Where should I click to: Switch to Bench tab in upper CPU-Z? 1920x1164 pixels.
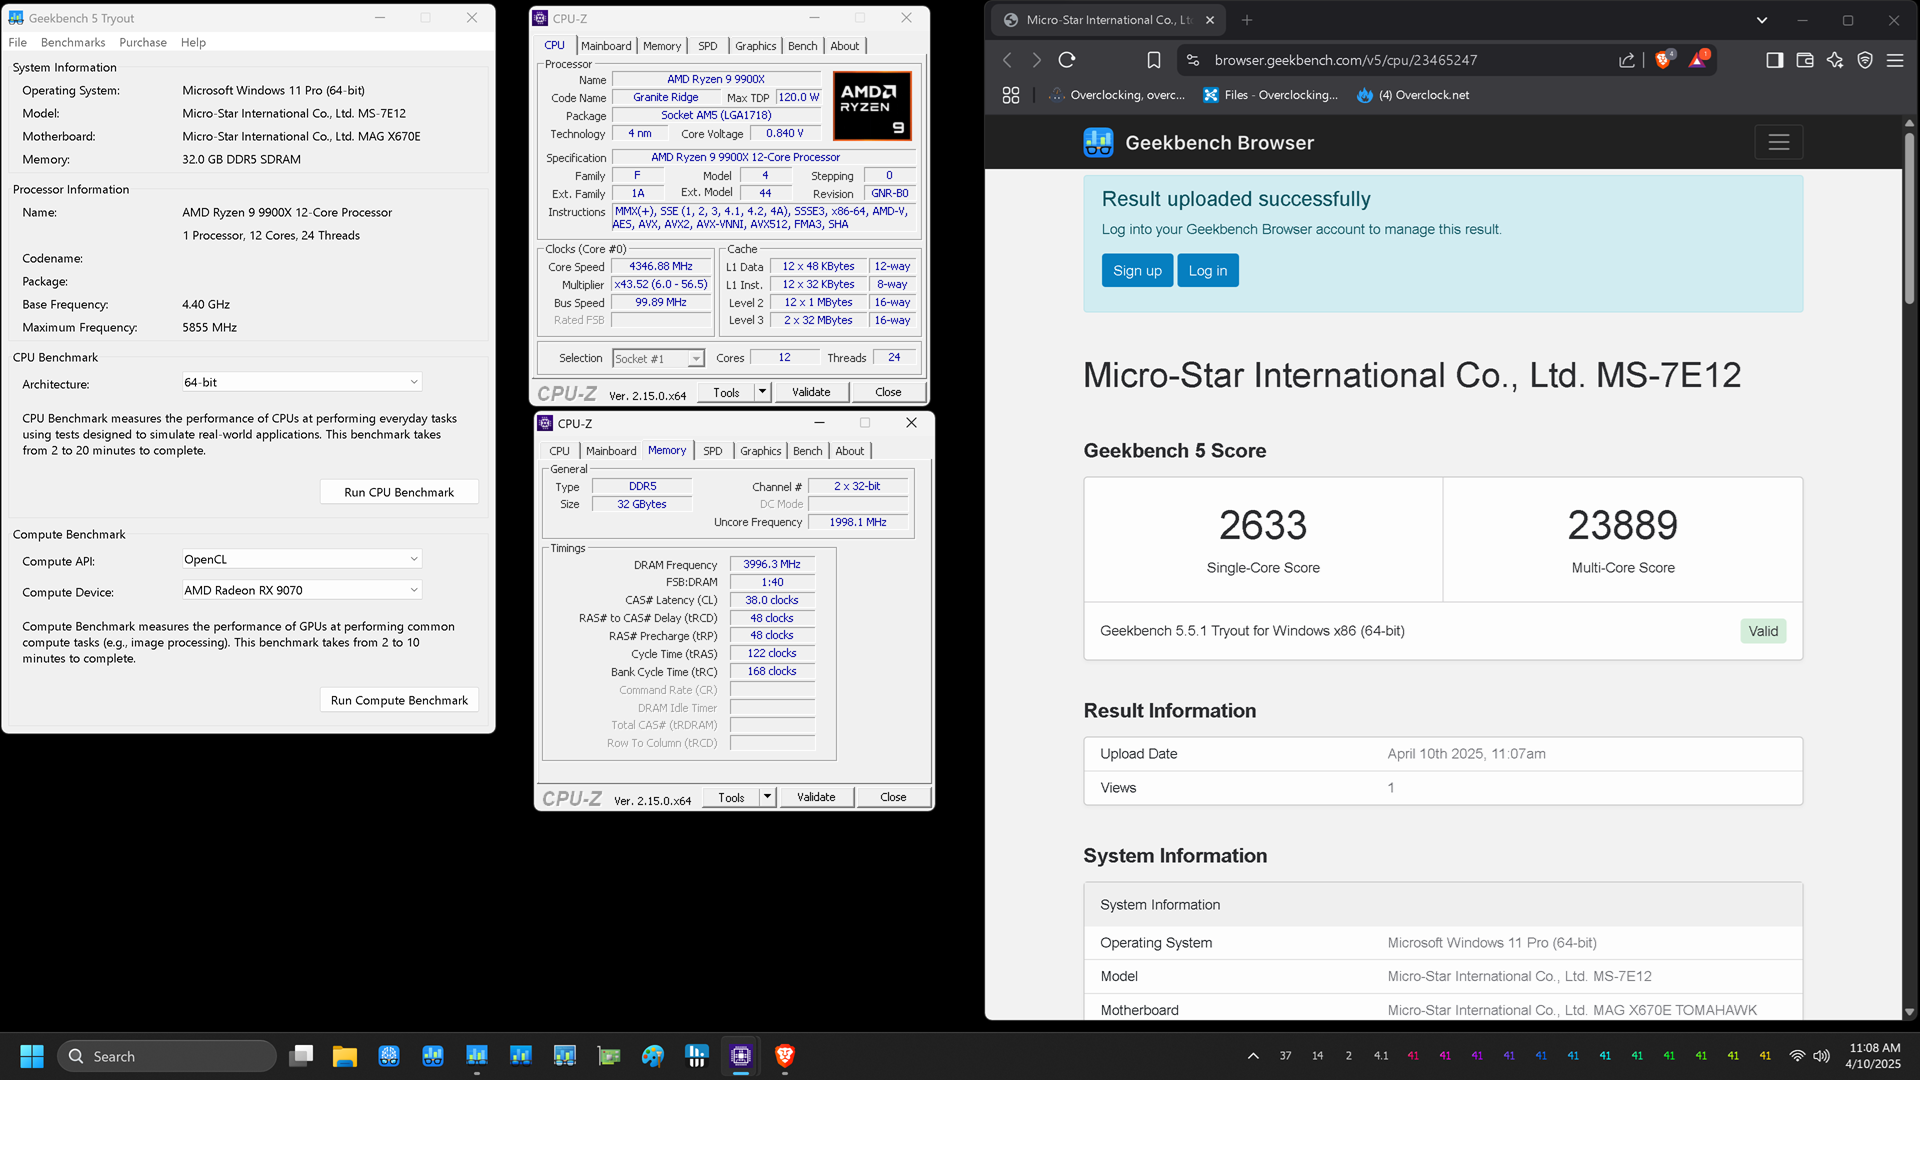[x=802, y=46]
